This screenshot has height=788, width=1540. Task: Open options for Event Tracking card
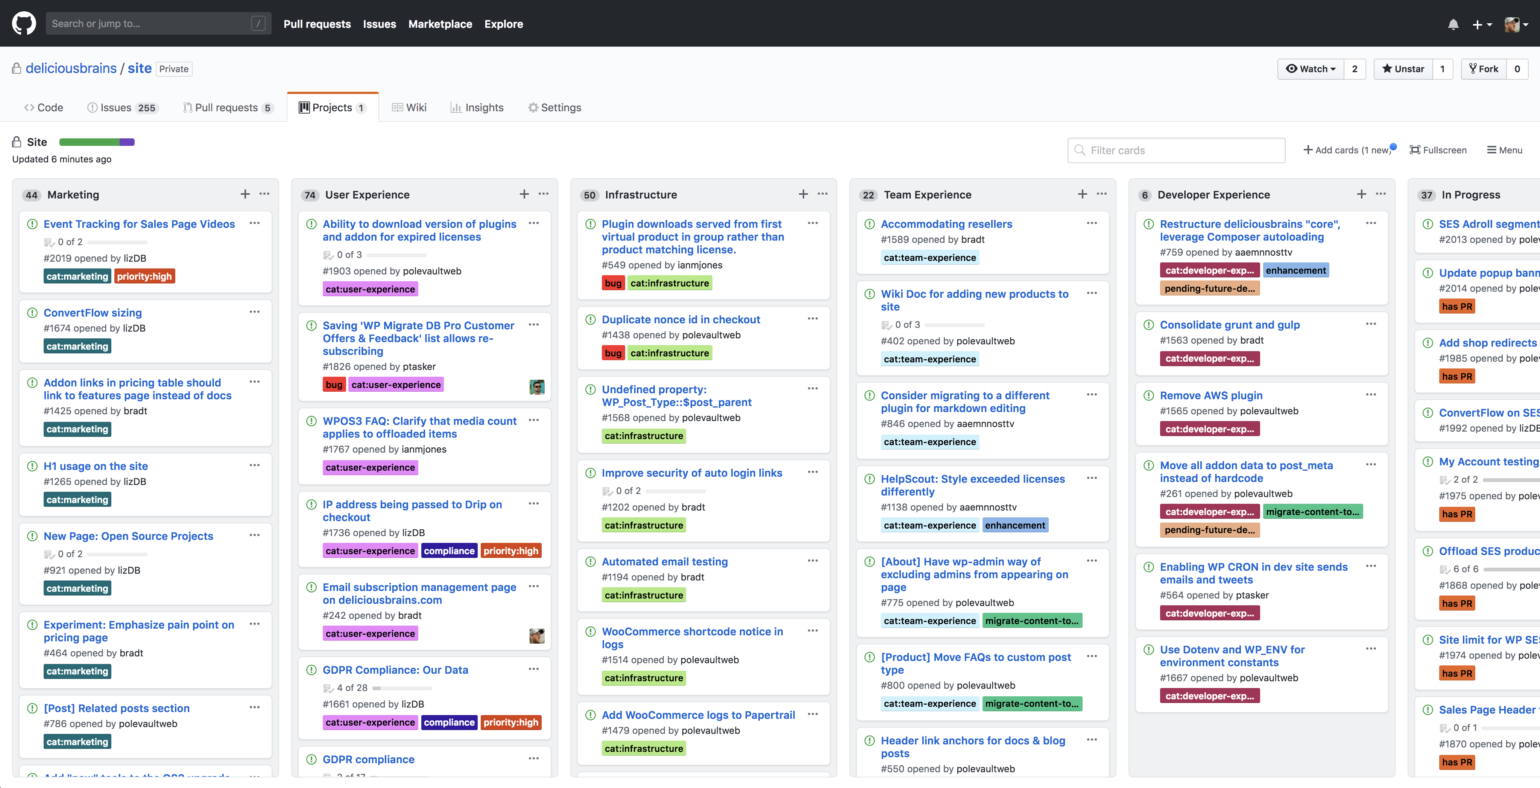click(255, 223)
